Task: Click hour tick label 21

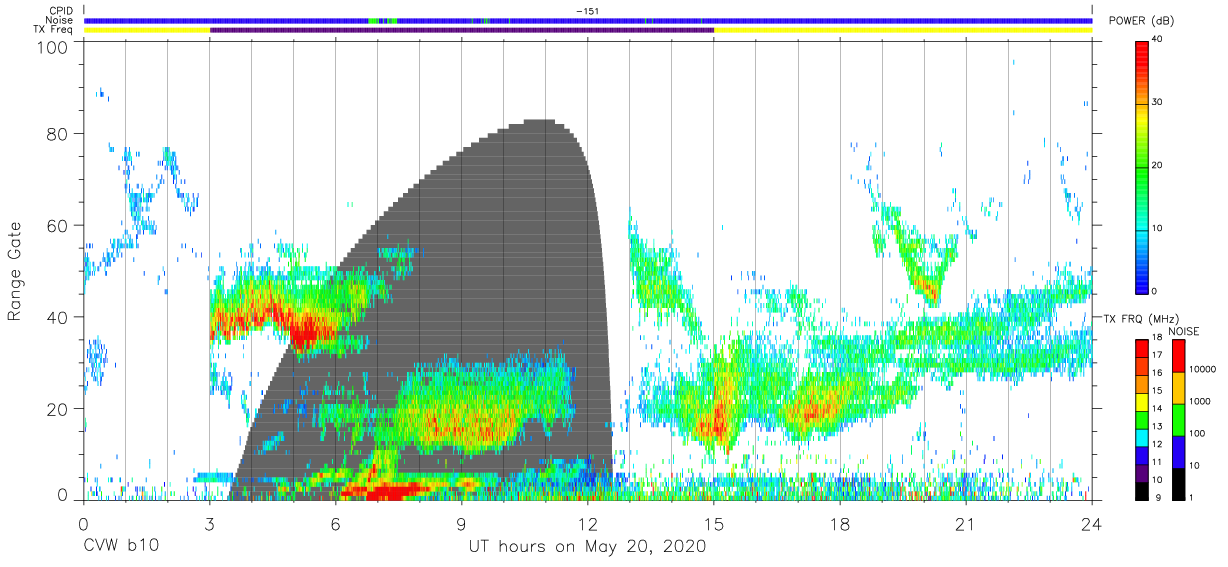Action: pos(965,524)
